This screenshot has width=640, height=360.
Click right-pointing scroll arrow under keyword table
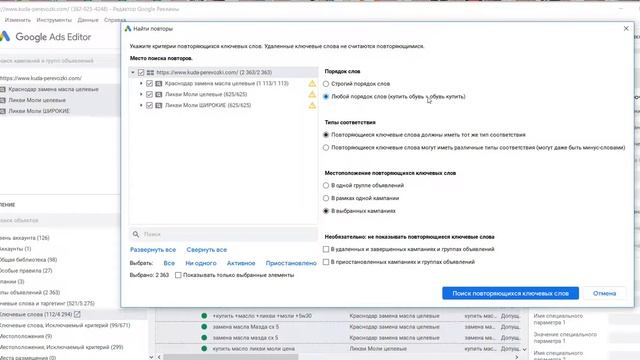tap(516, 357)
